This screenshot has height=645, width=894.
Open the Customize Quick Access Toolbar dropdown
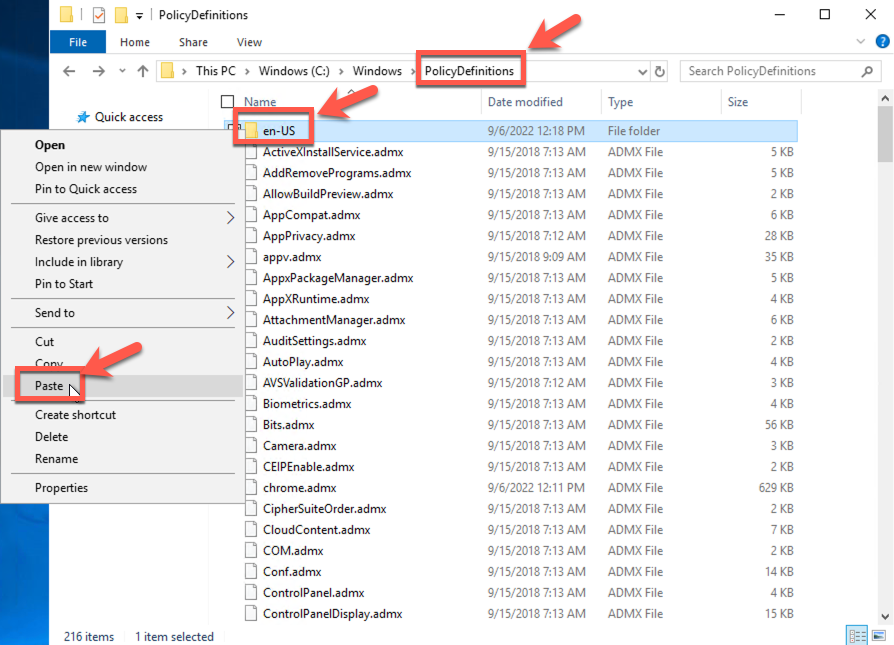click(x=139, y=15)
